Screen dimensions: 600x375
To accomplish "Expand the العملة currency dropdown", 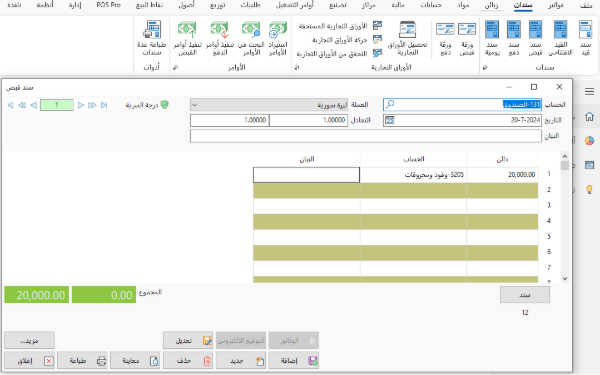I will point(194,104).
